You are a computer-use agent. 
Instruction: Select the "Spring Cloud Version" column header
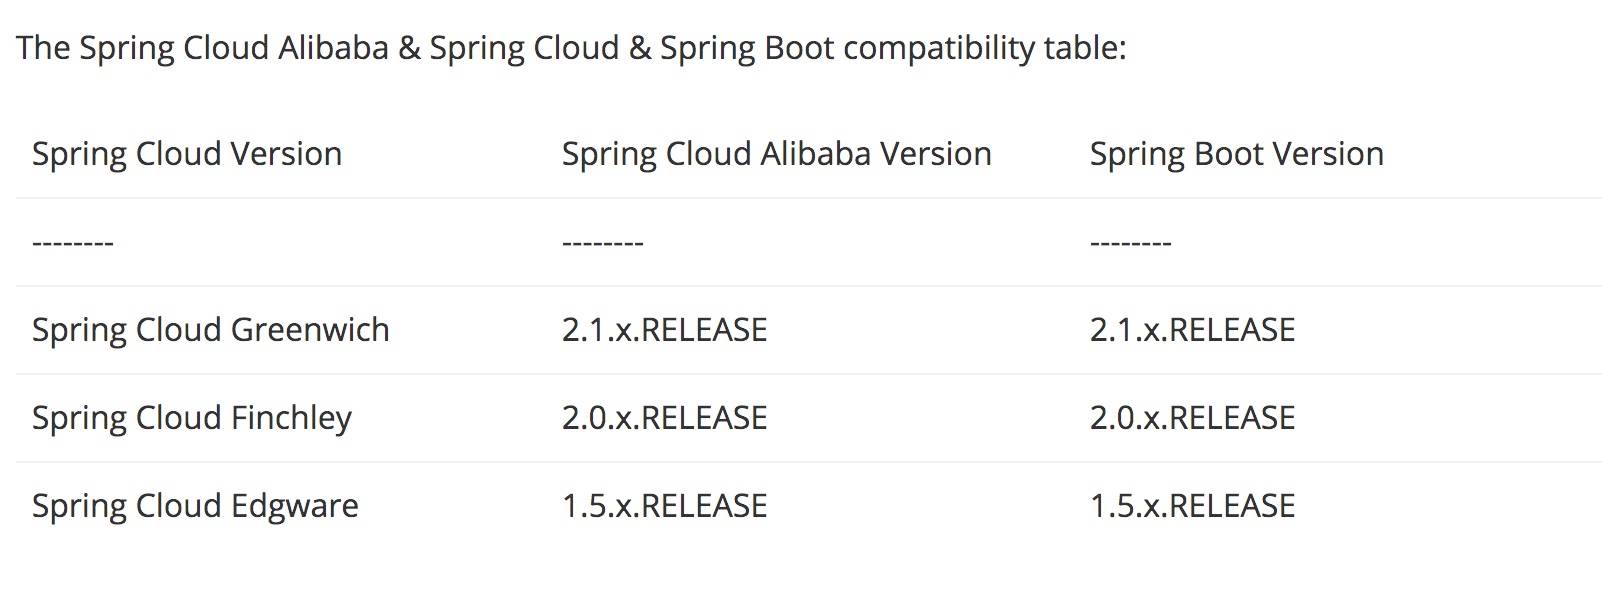187,154
